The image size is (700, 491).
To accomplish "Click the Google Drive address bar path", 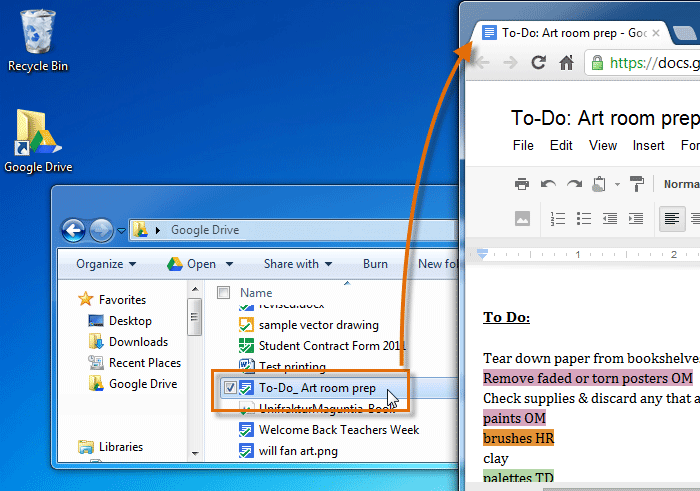I will pyautogui.click(x=205, y=230).
